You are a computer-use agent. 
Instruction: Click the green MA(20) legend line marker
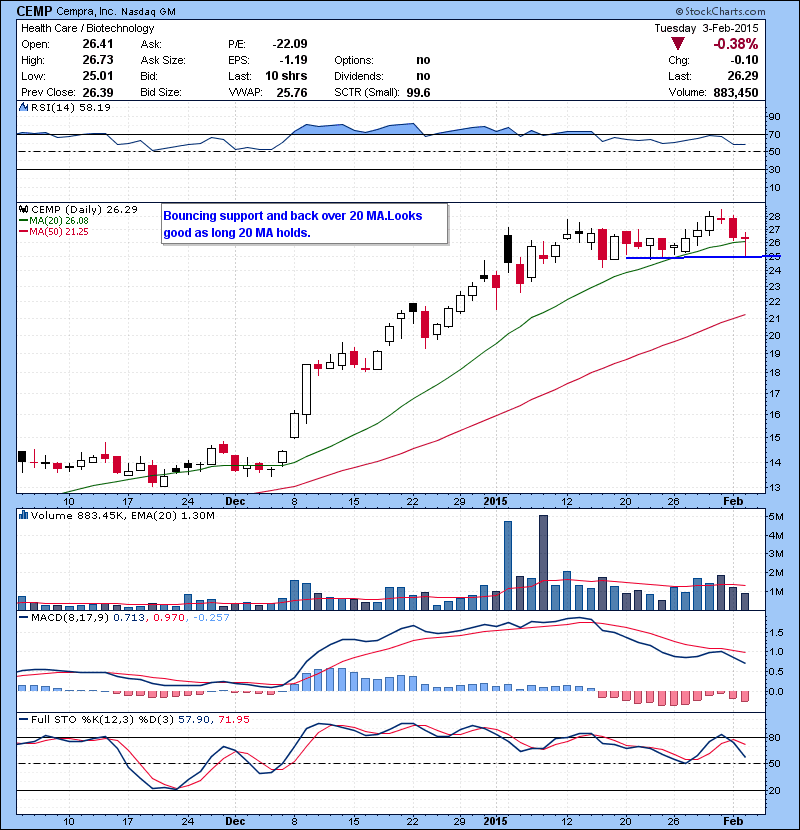pyautogui.click(x=23, y=221)
